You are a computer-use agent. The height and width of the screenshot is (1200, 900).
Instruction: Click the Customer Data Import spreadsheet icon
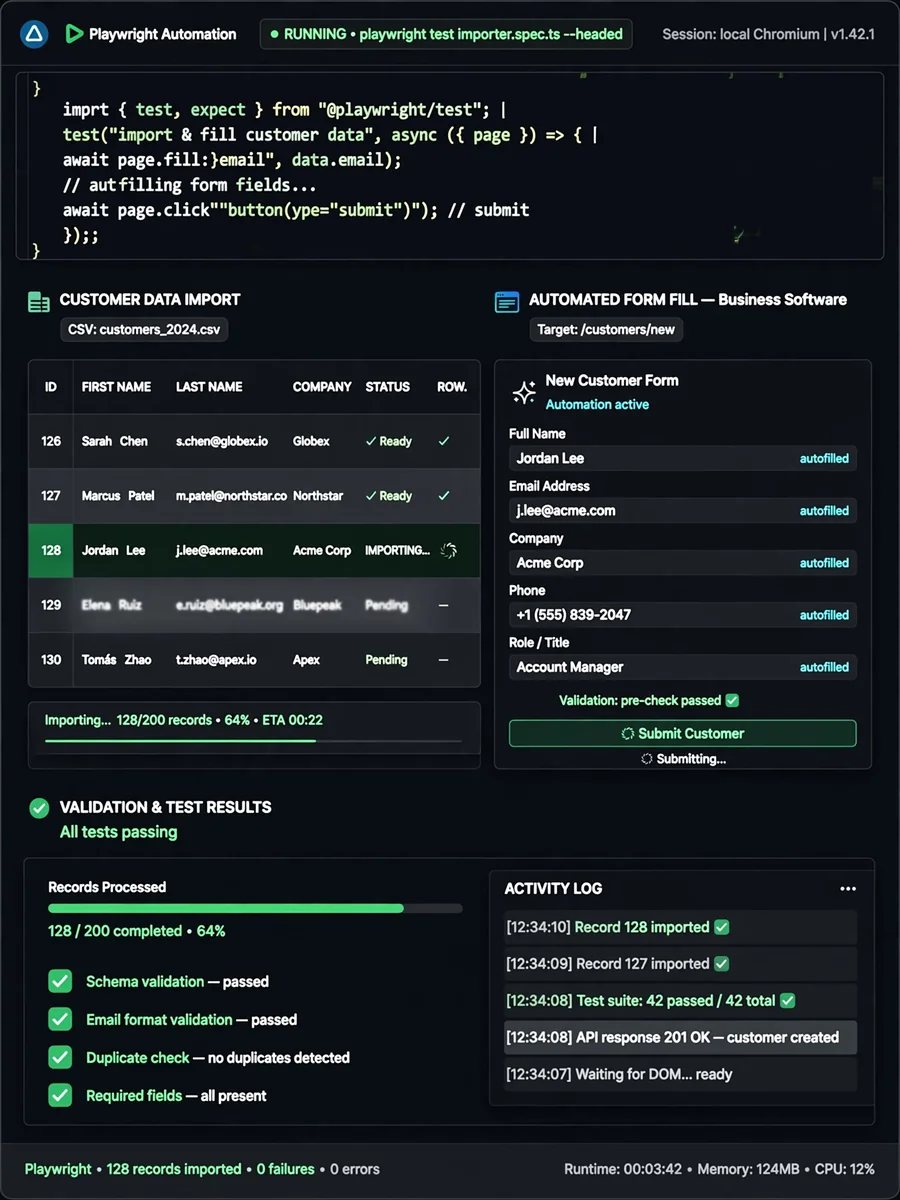[x=39, y=300]
